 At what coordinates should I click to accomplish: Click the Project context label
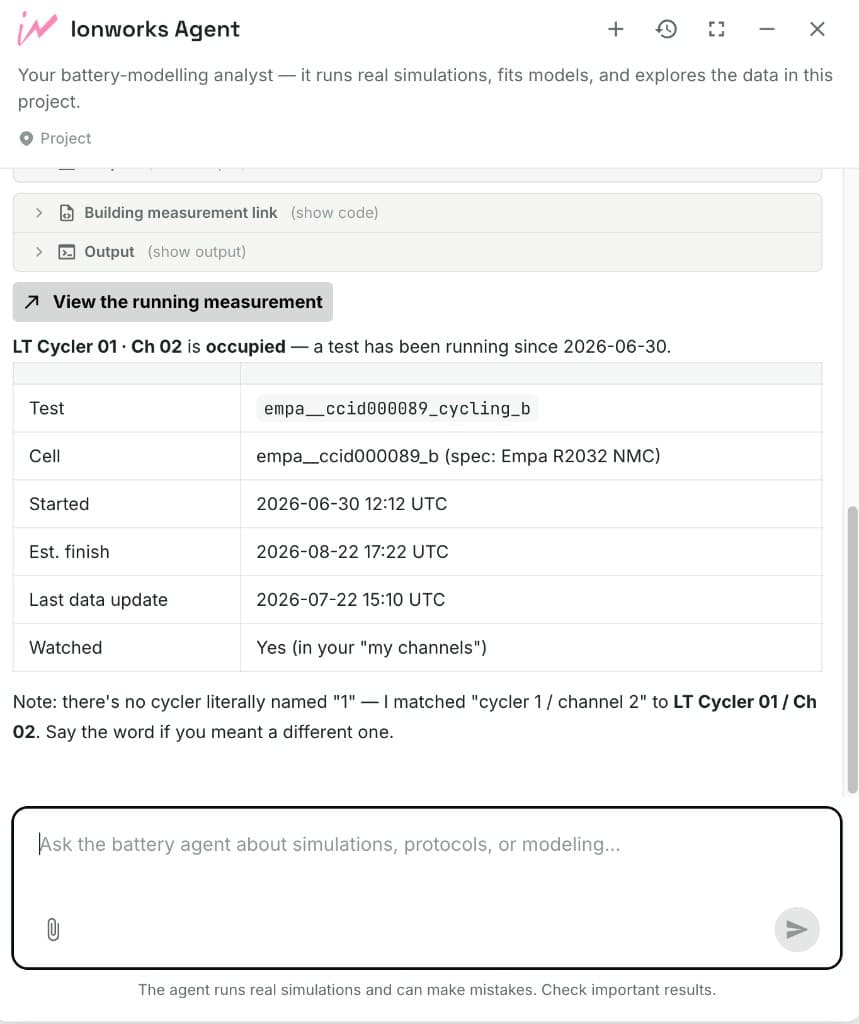click(x=65, y=138)
